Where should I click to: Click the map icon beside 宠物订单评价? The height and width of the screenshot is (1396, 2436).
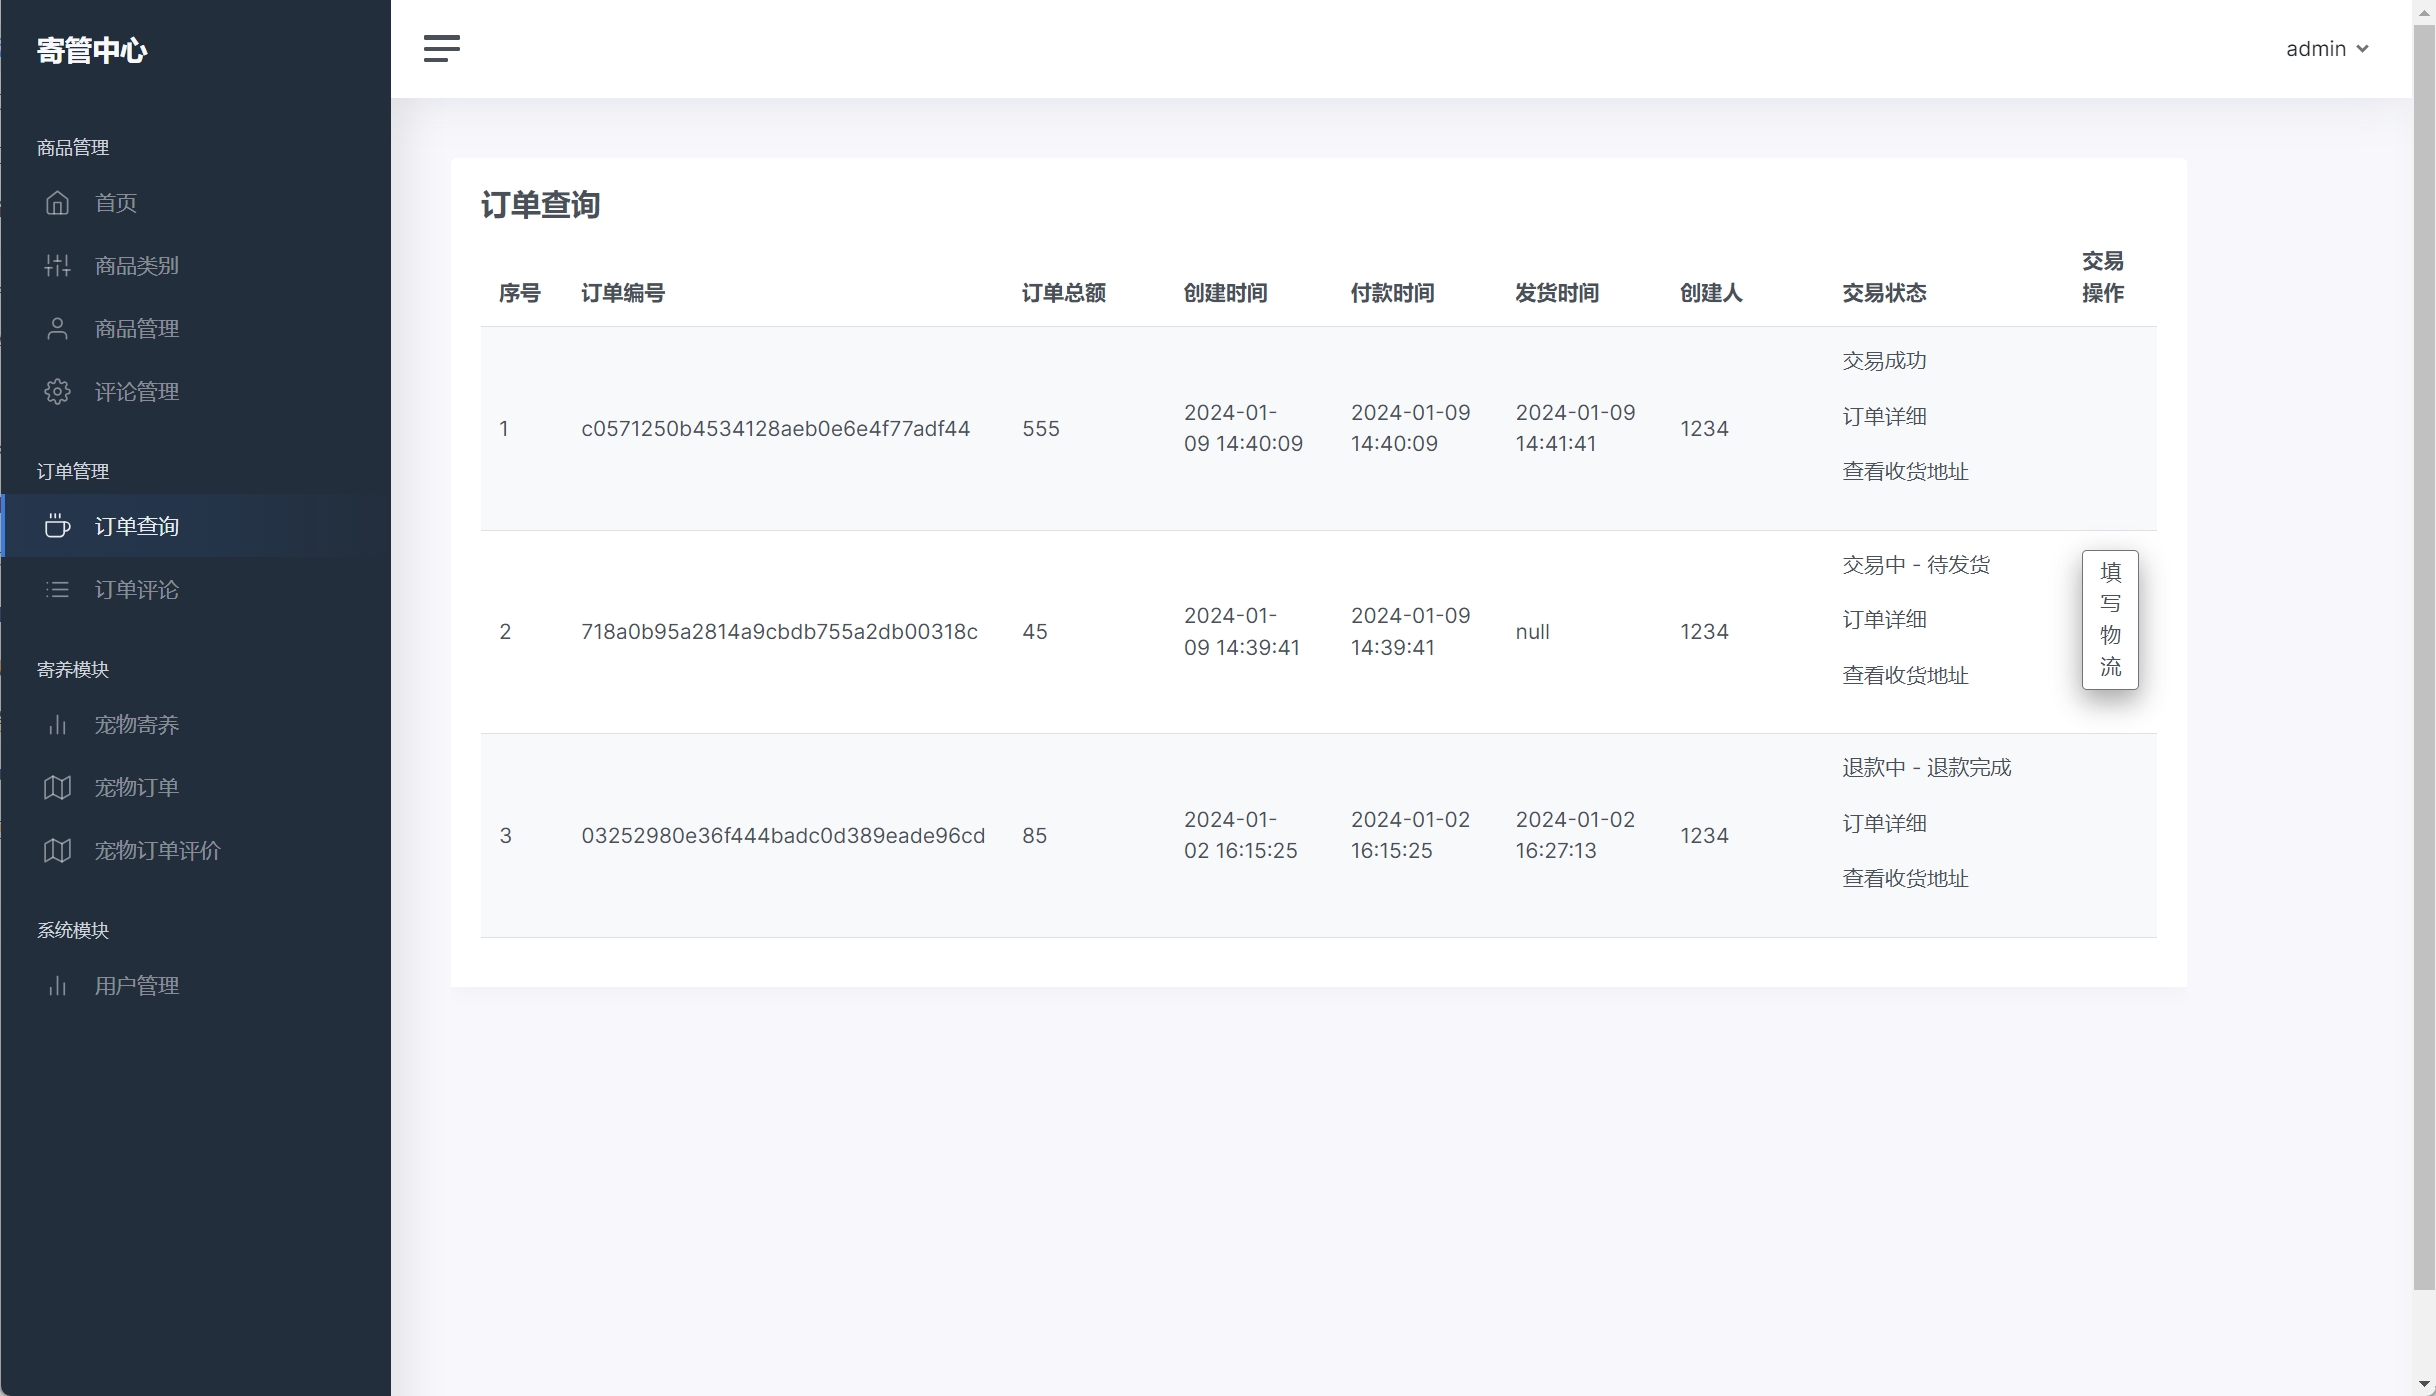57,851
